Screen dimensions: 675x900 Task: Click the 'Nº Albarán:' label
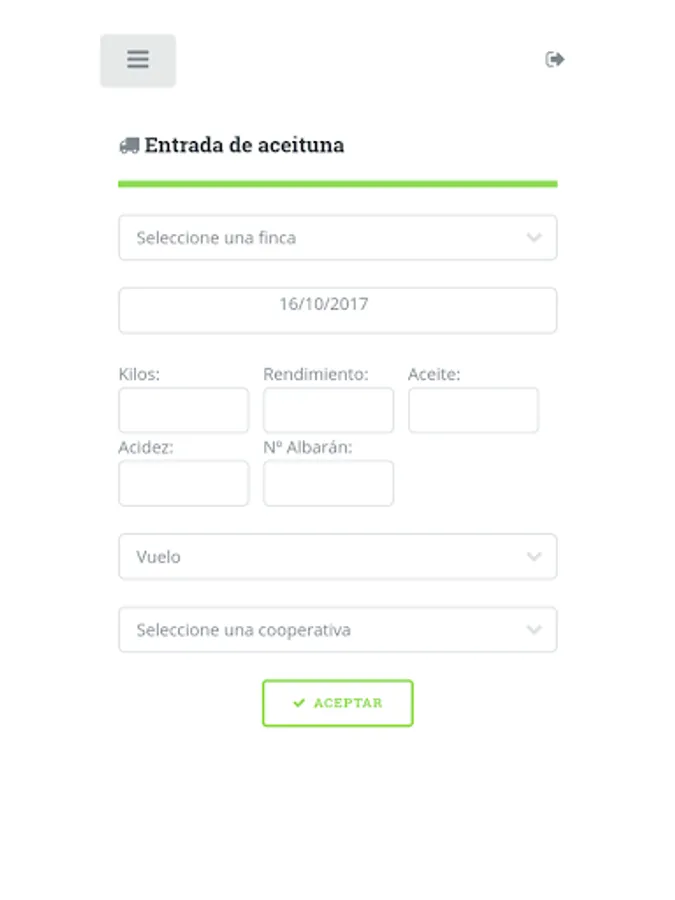coord(307,448)
